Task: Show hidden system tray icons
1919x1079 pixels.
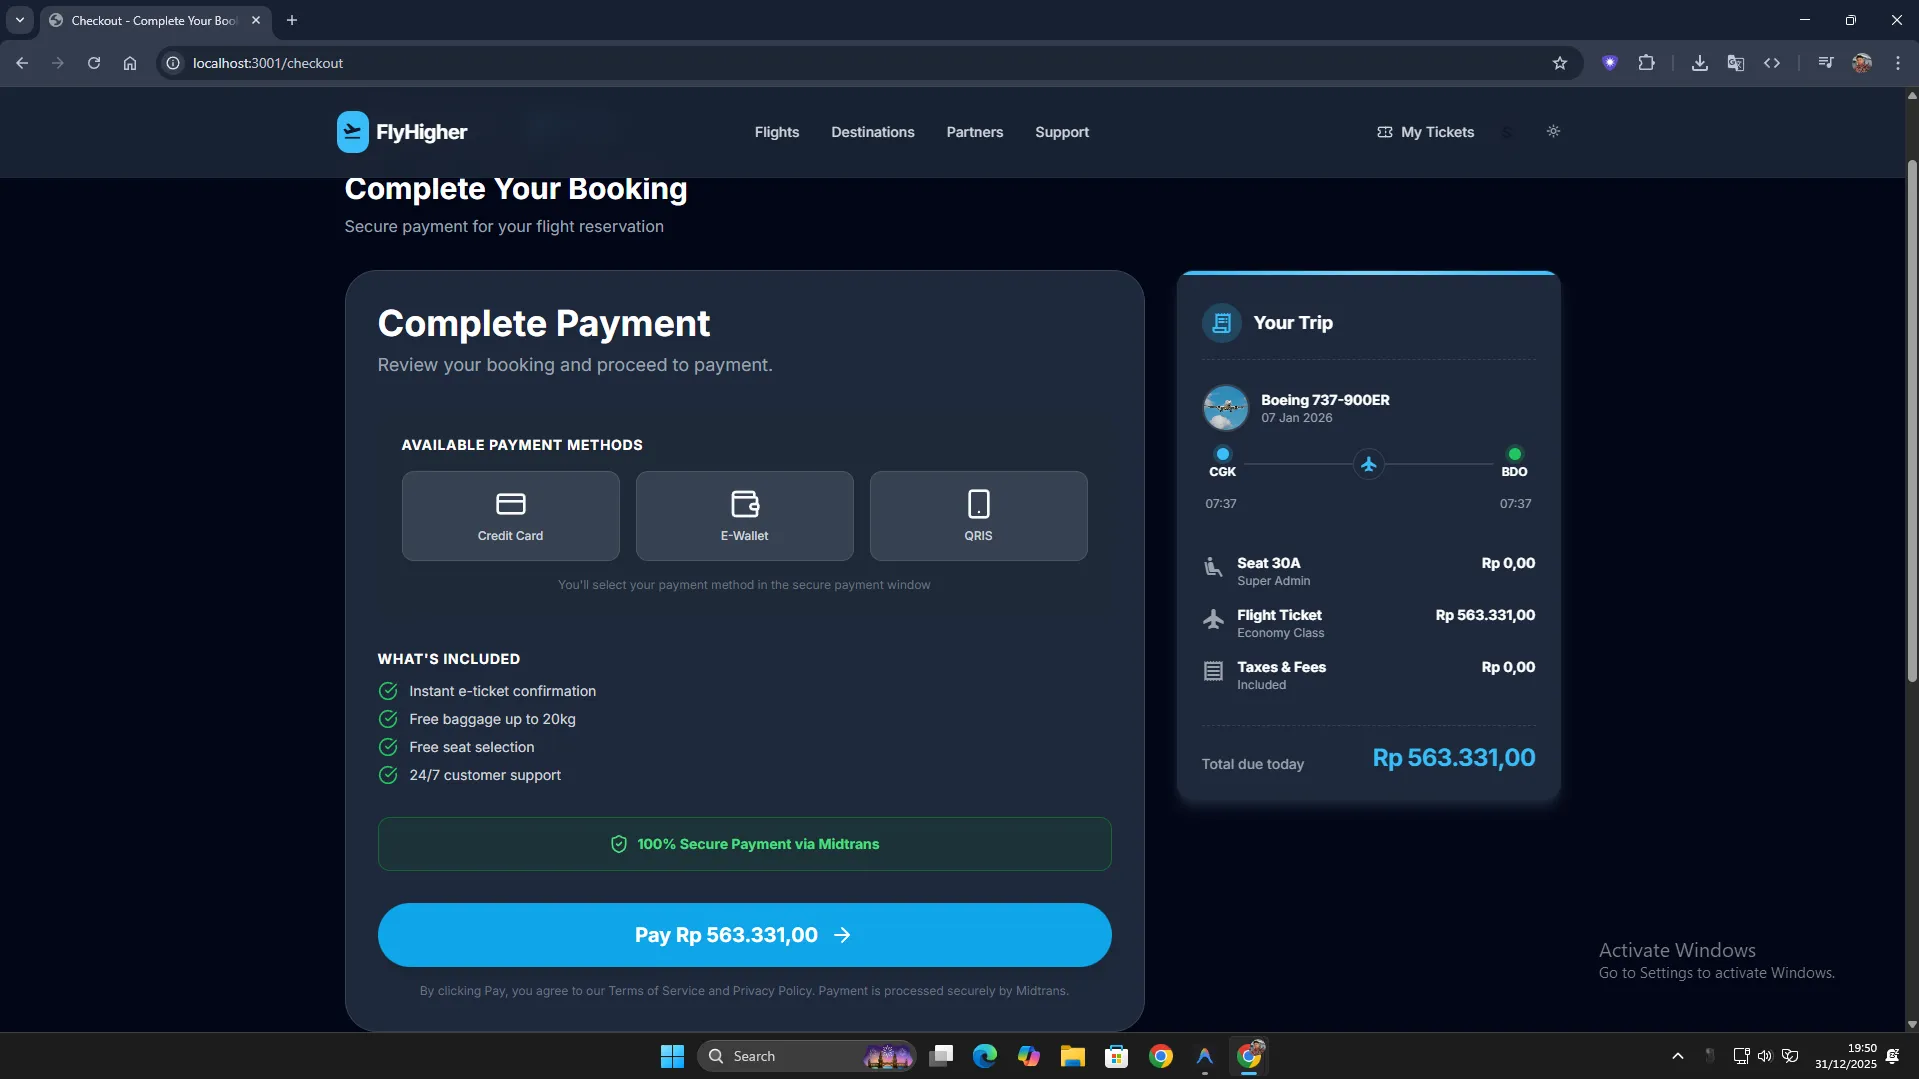Action: pos(1677,1056)
